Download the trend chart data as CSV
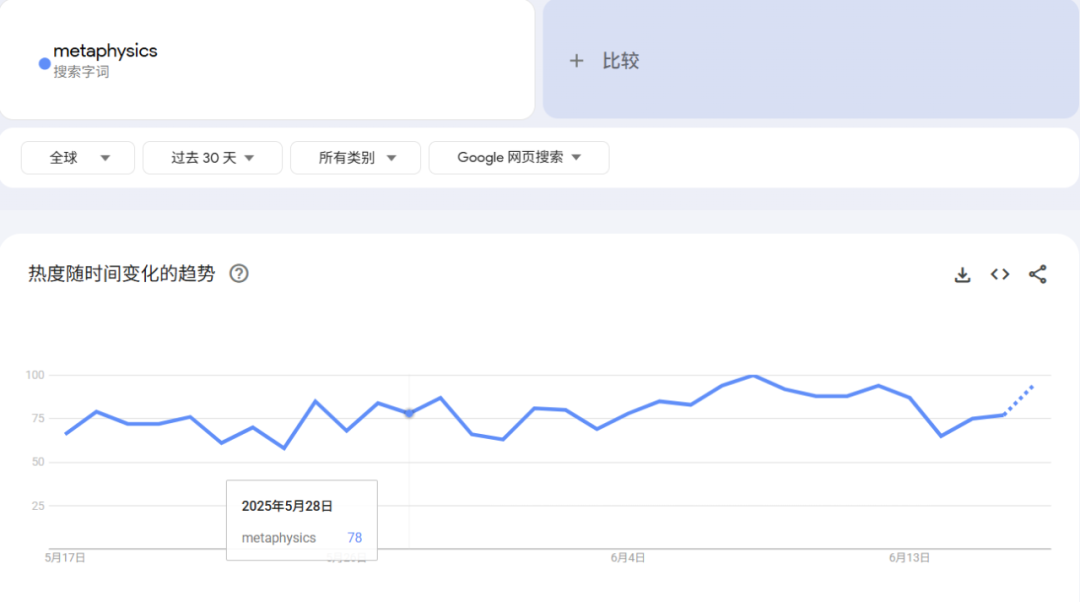Viewport: 1080px width, 602px height. click(x=962, y=275)
